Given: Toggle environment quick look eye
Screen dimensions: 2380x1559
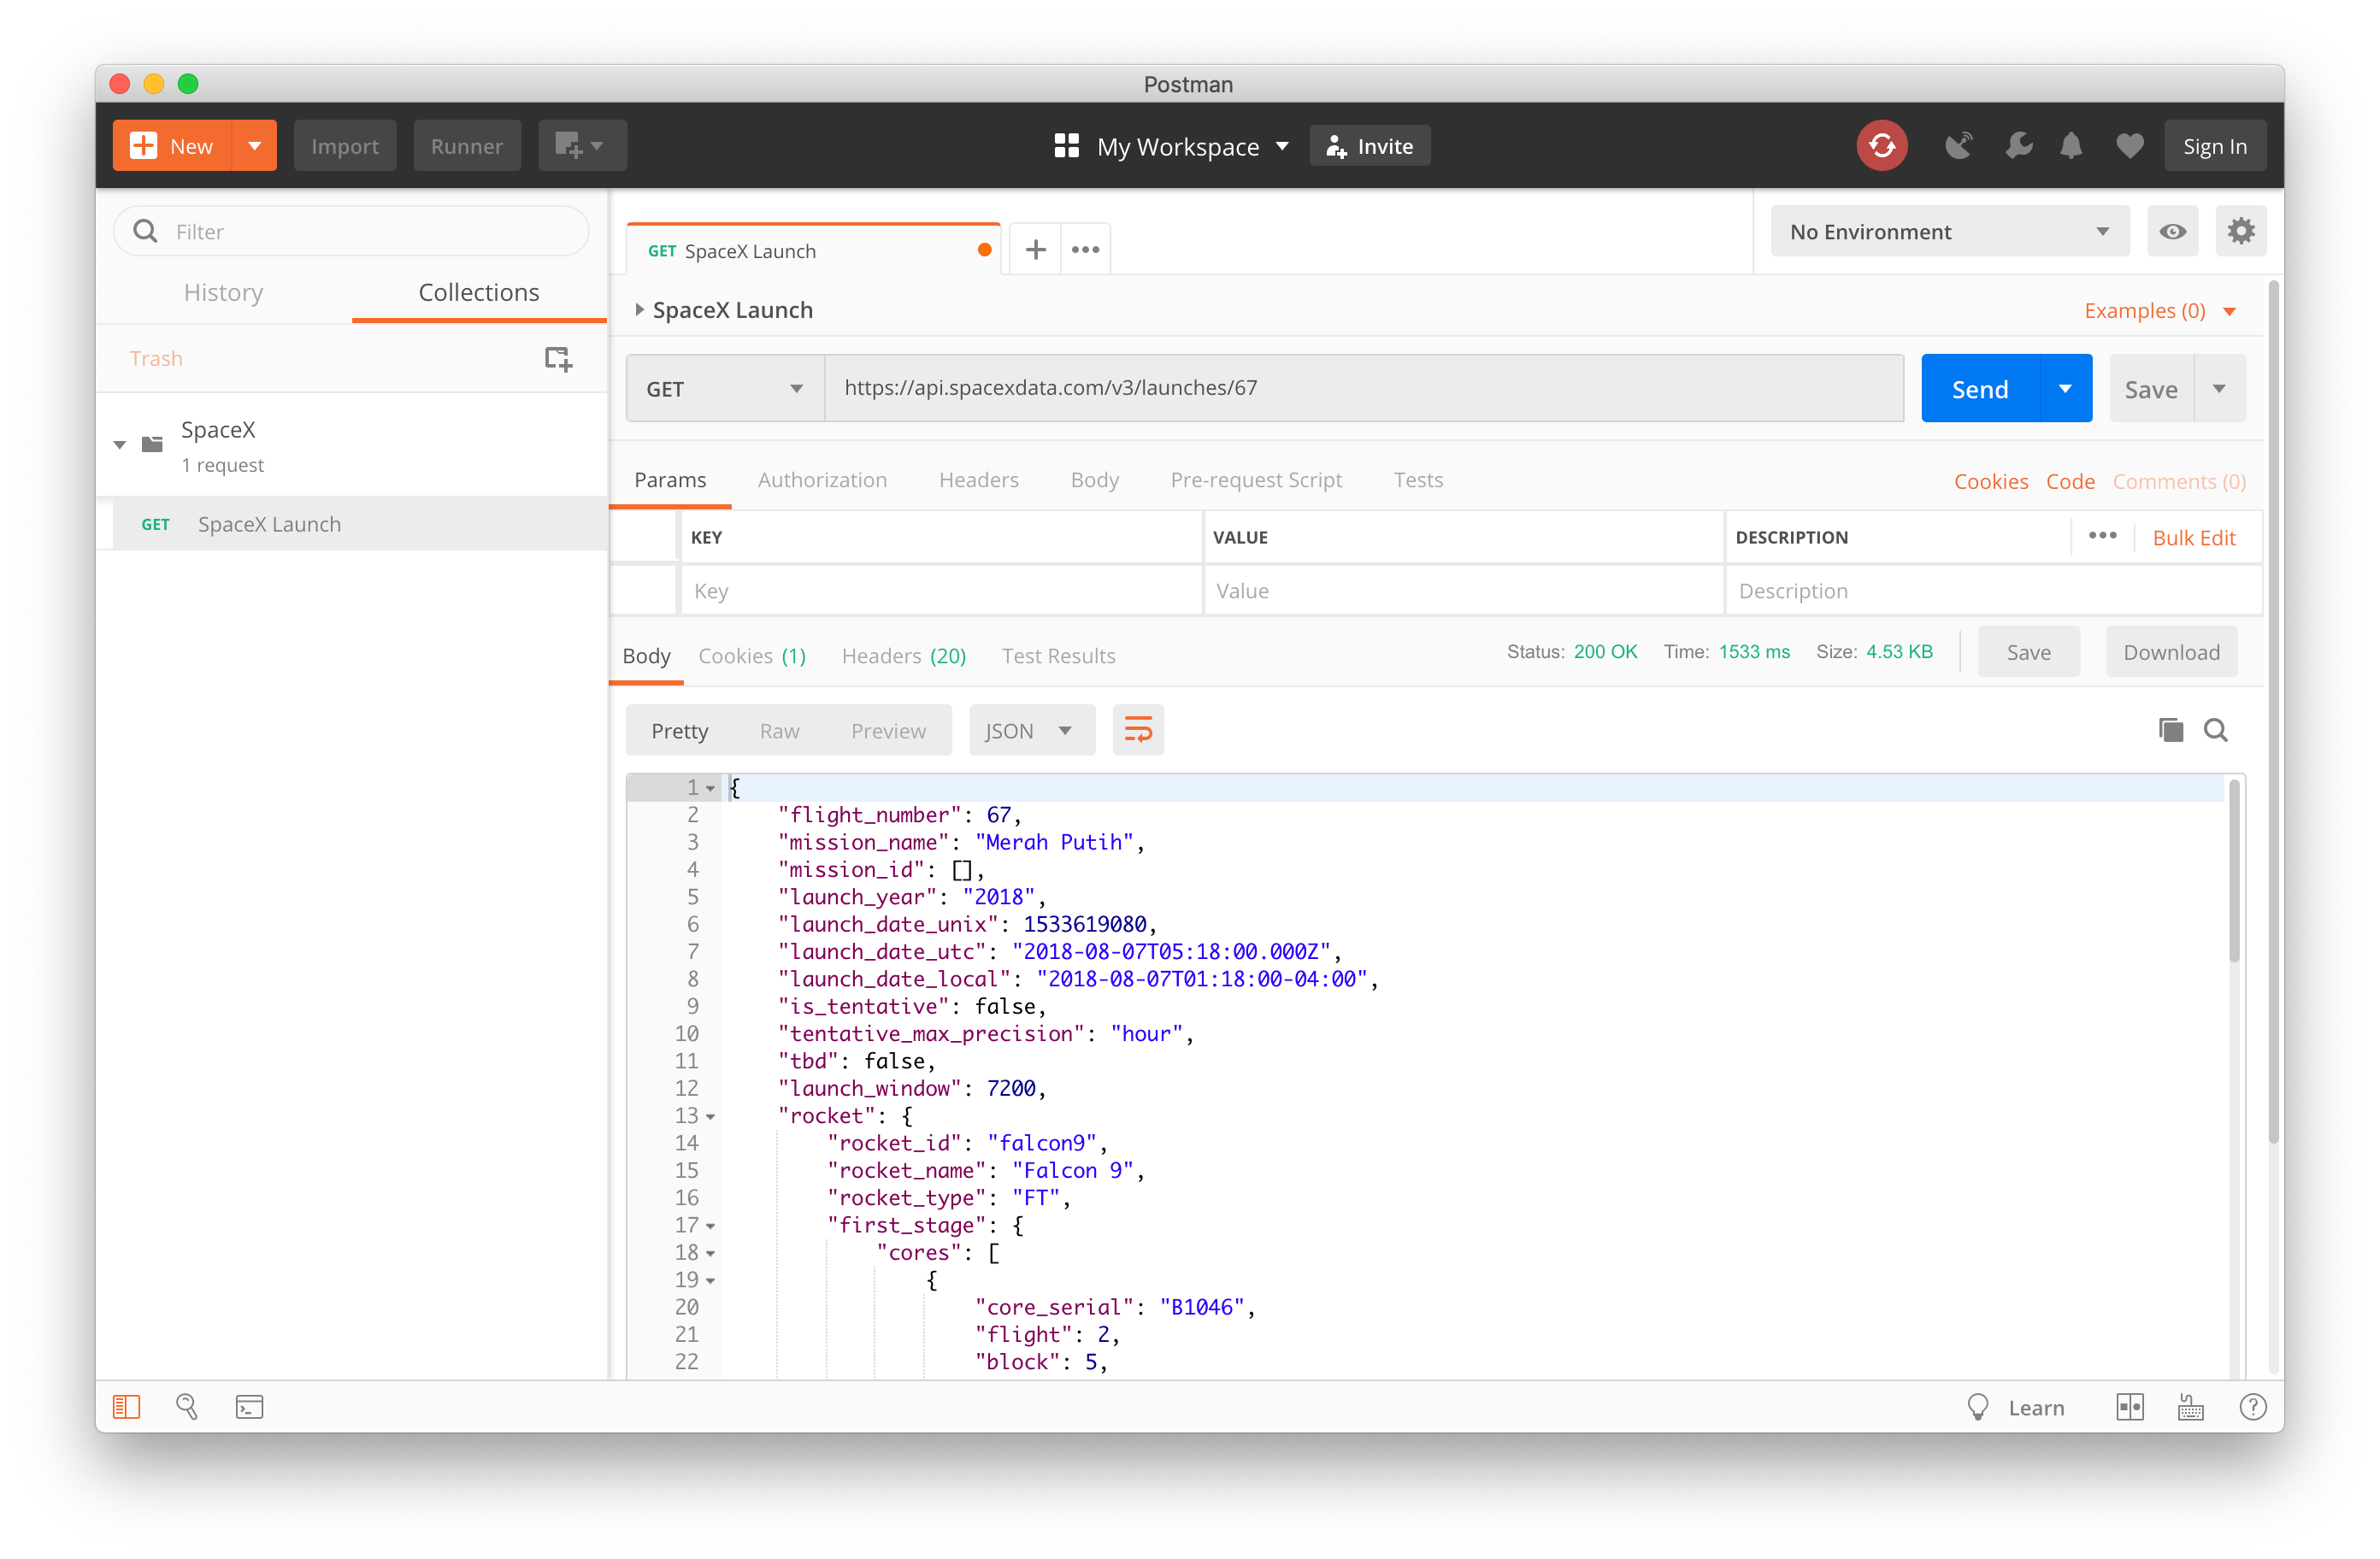Looking at the screenshot, I should tap(2172, 232).
